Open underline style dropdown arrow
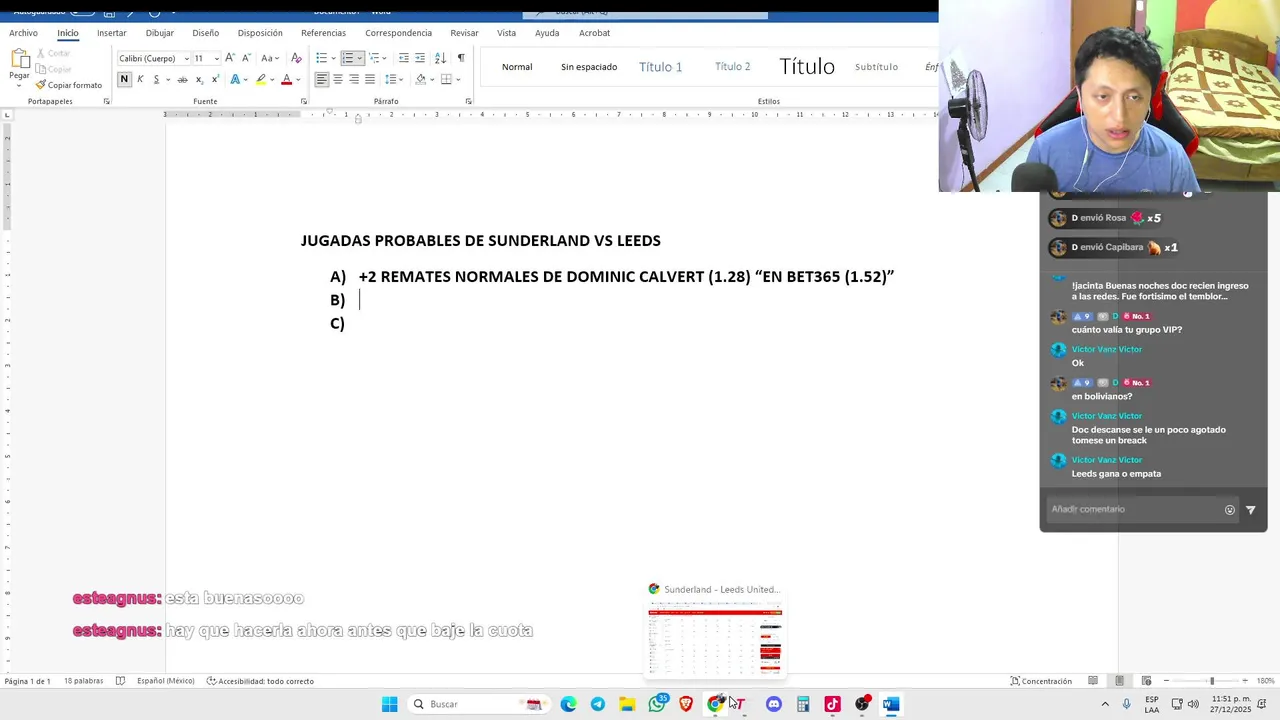The image size is (1280, 720). click(168, 79)
